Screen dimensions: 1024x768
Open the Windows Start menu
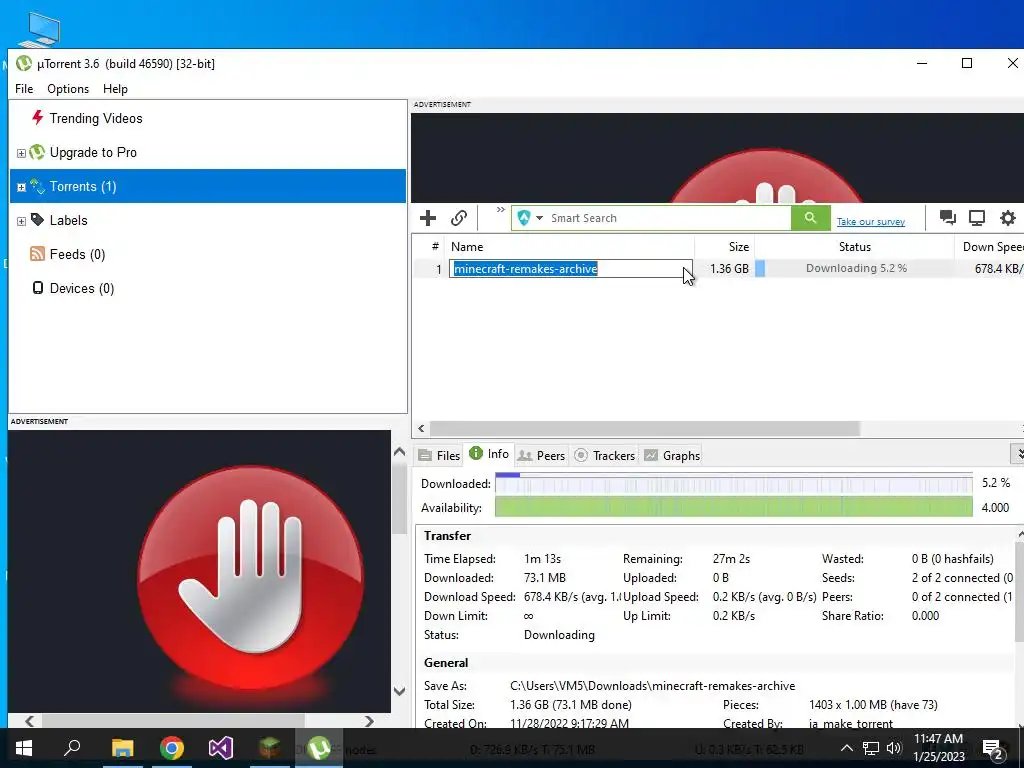24,748
